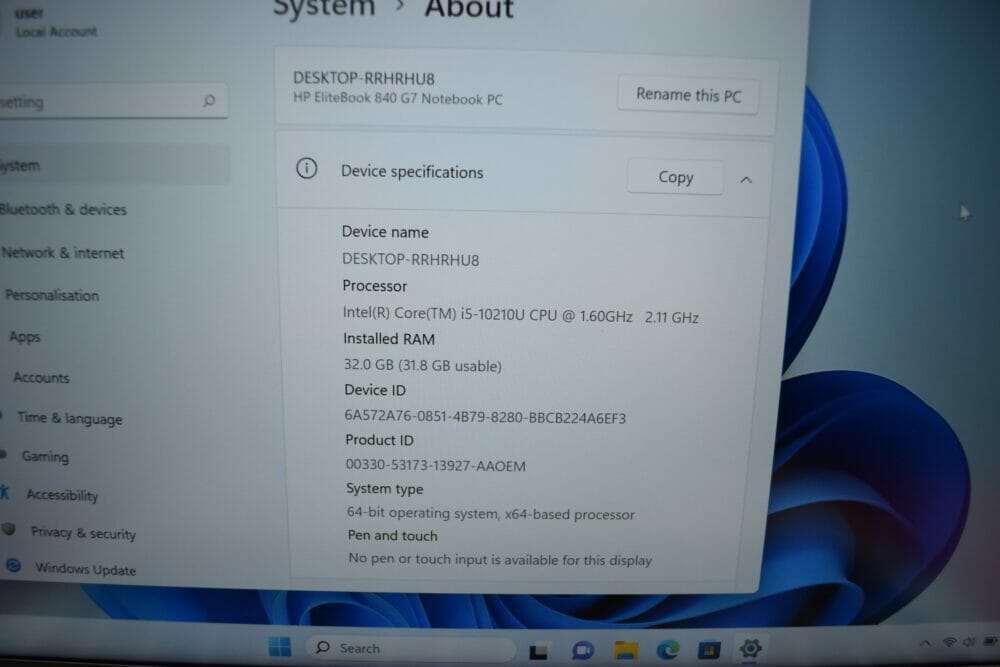Show hidden system tray icons
Viewport: 1000px width, 667px height.
pyautogui.click(x=925, y=643)
